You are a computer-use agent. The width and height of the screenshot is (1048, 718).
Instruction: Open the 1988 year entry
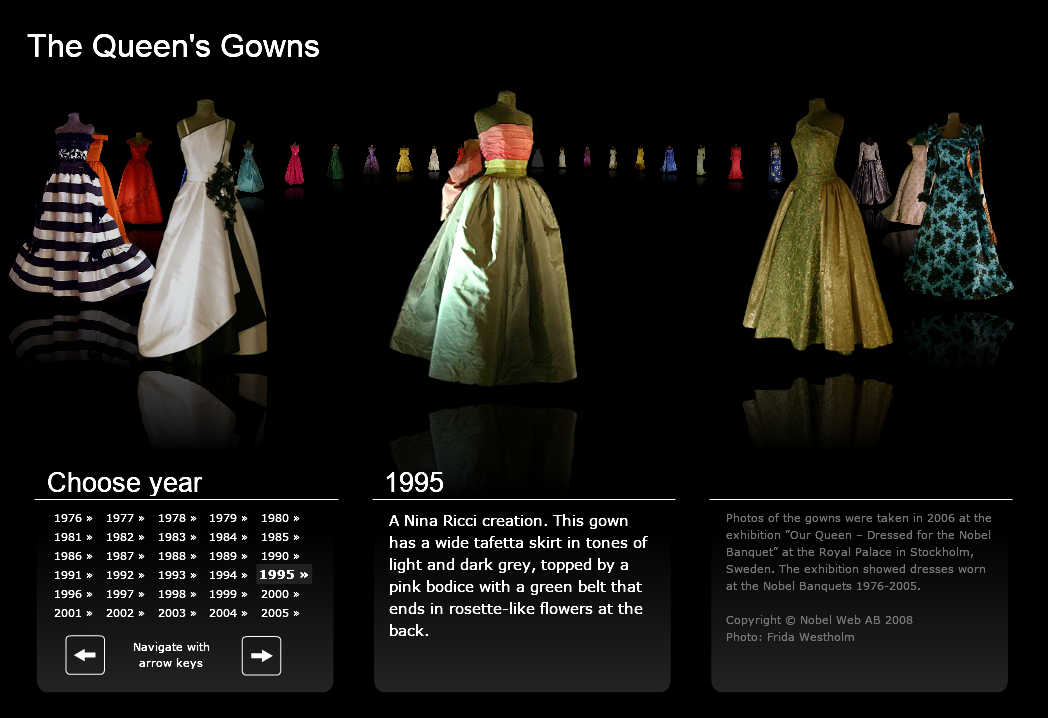click(x=177, y=556)
